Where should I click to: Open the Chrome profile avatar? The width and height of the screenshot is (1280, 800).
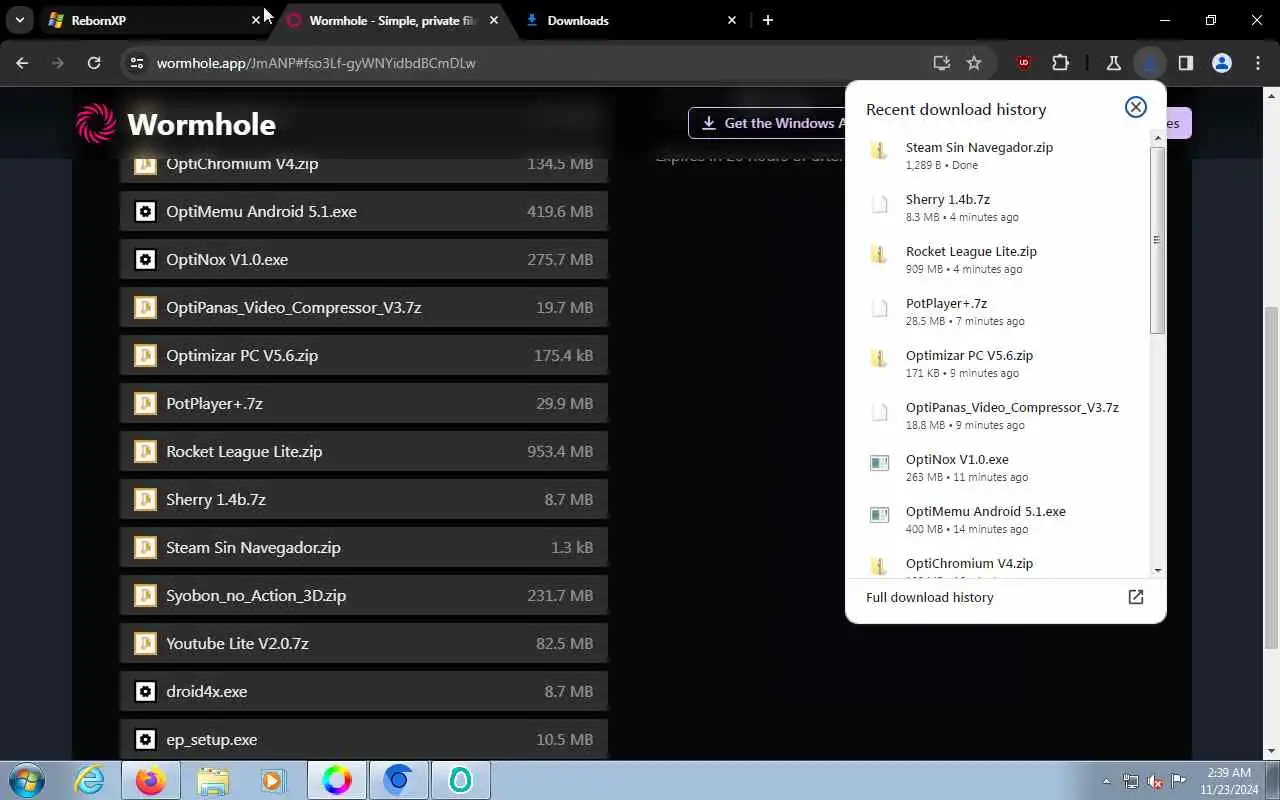1222,63
